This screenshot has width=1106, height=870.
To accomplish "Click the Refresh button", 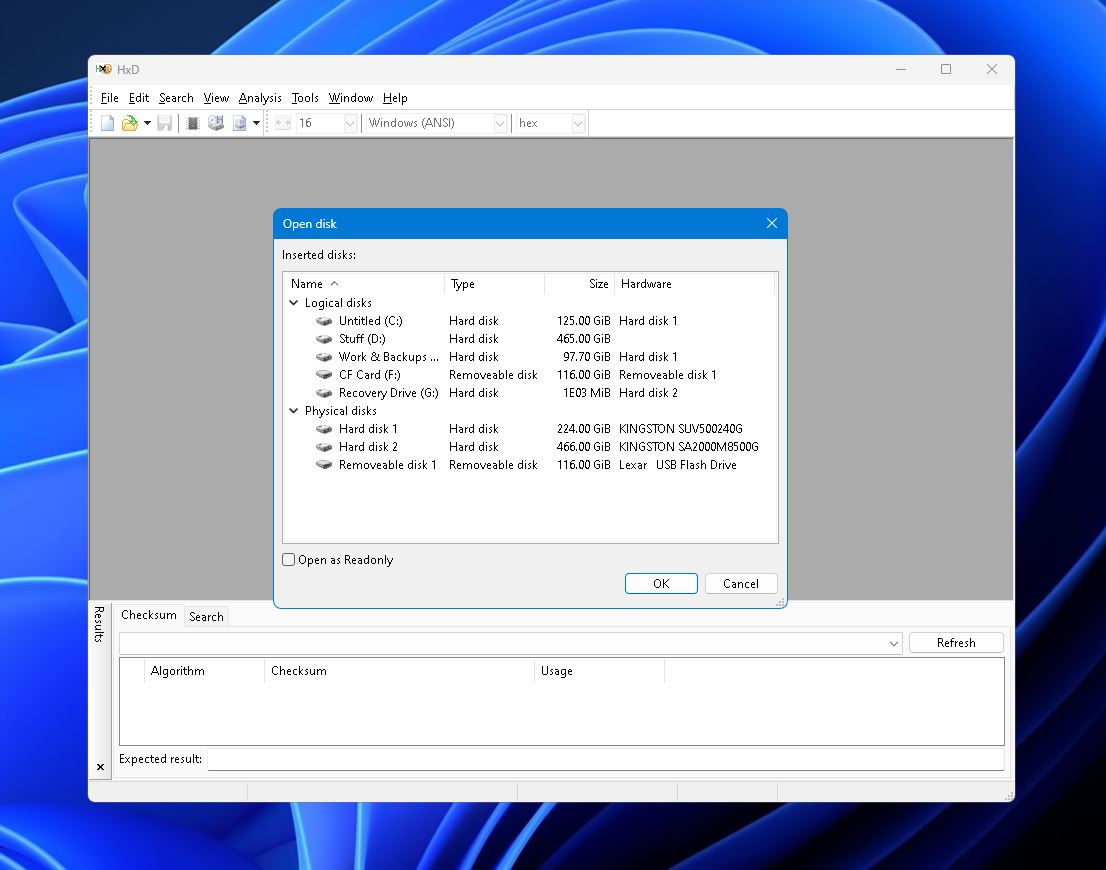I will [x=955, y=642].
